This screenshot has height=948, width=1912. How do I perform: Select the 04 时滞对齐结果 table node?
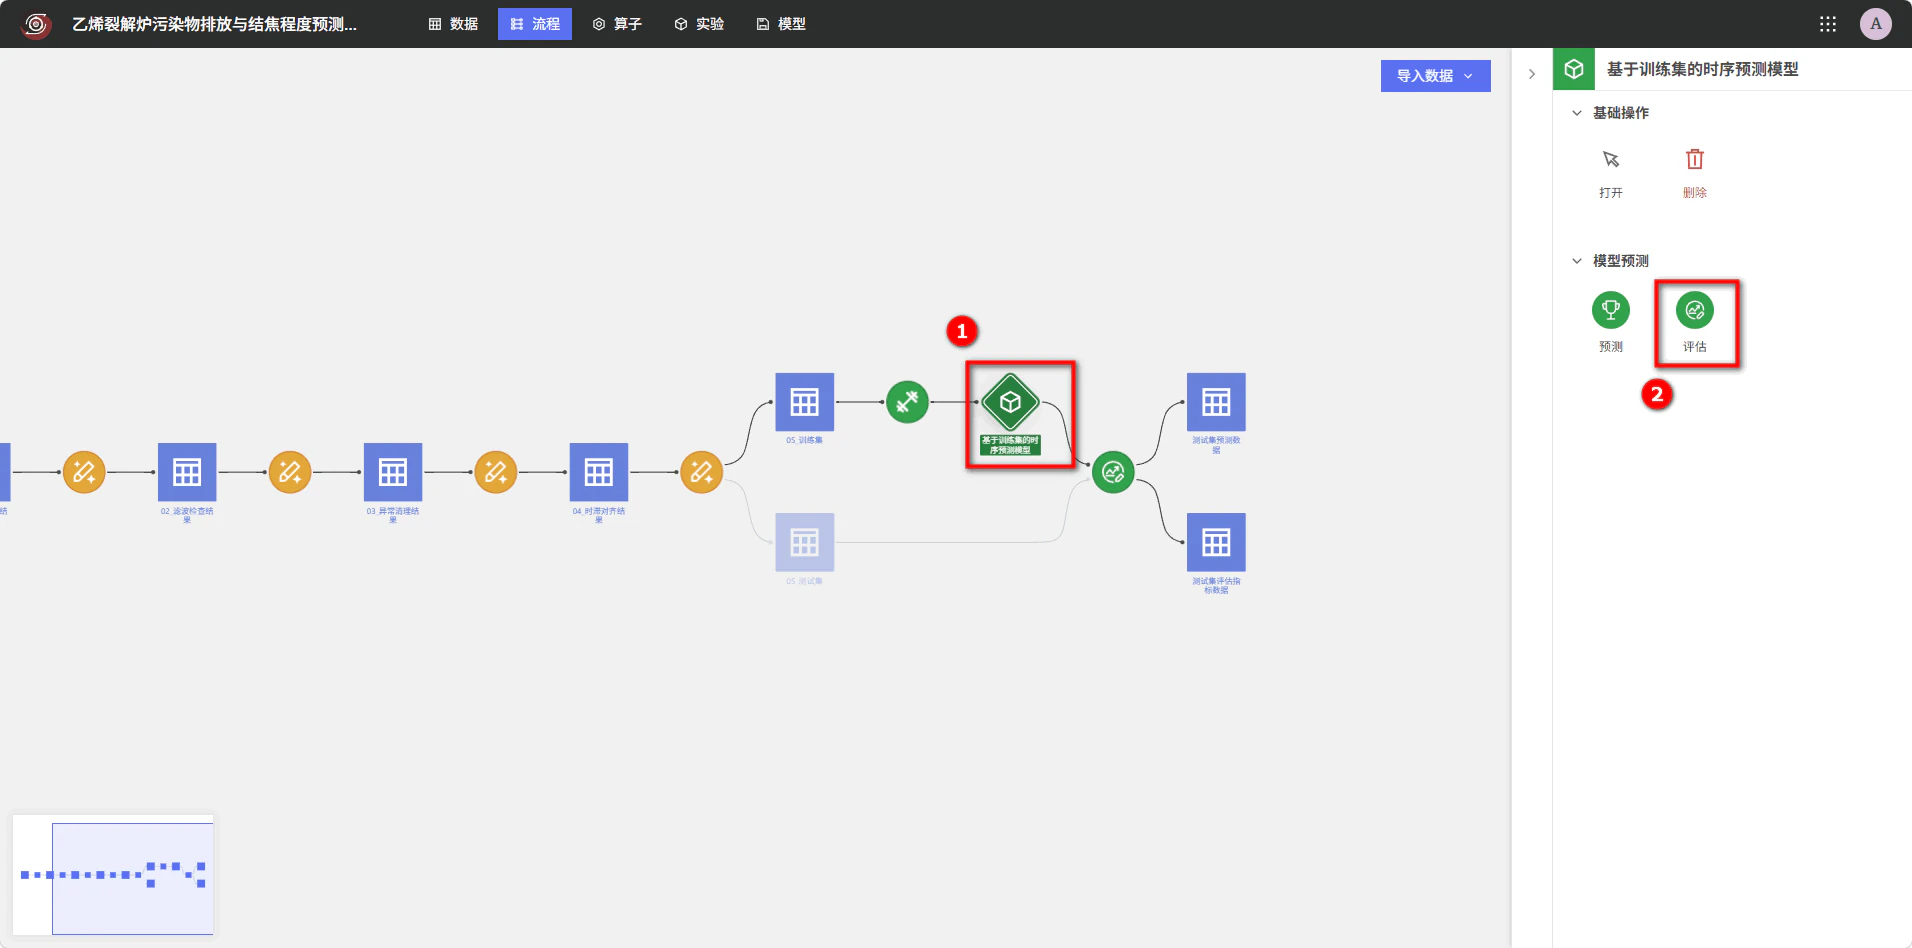click(599, 472)
